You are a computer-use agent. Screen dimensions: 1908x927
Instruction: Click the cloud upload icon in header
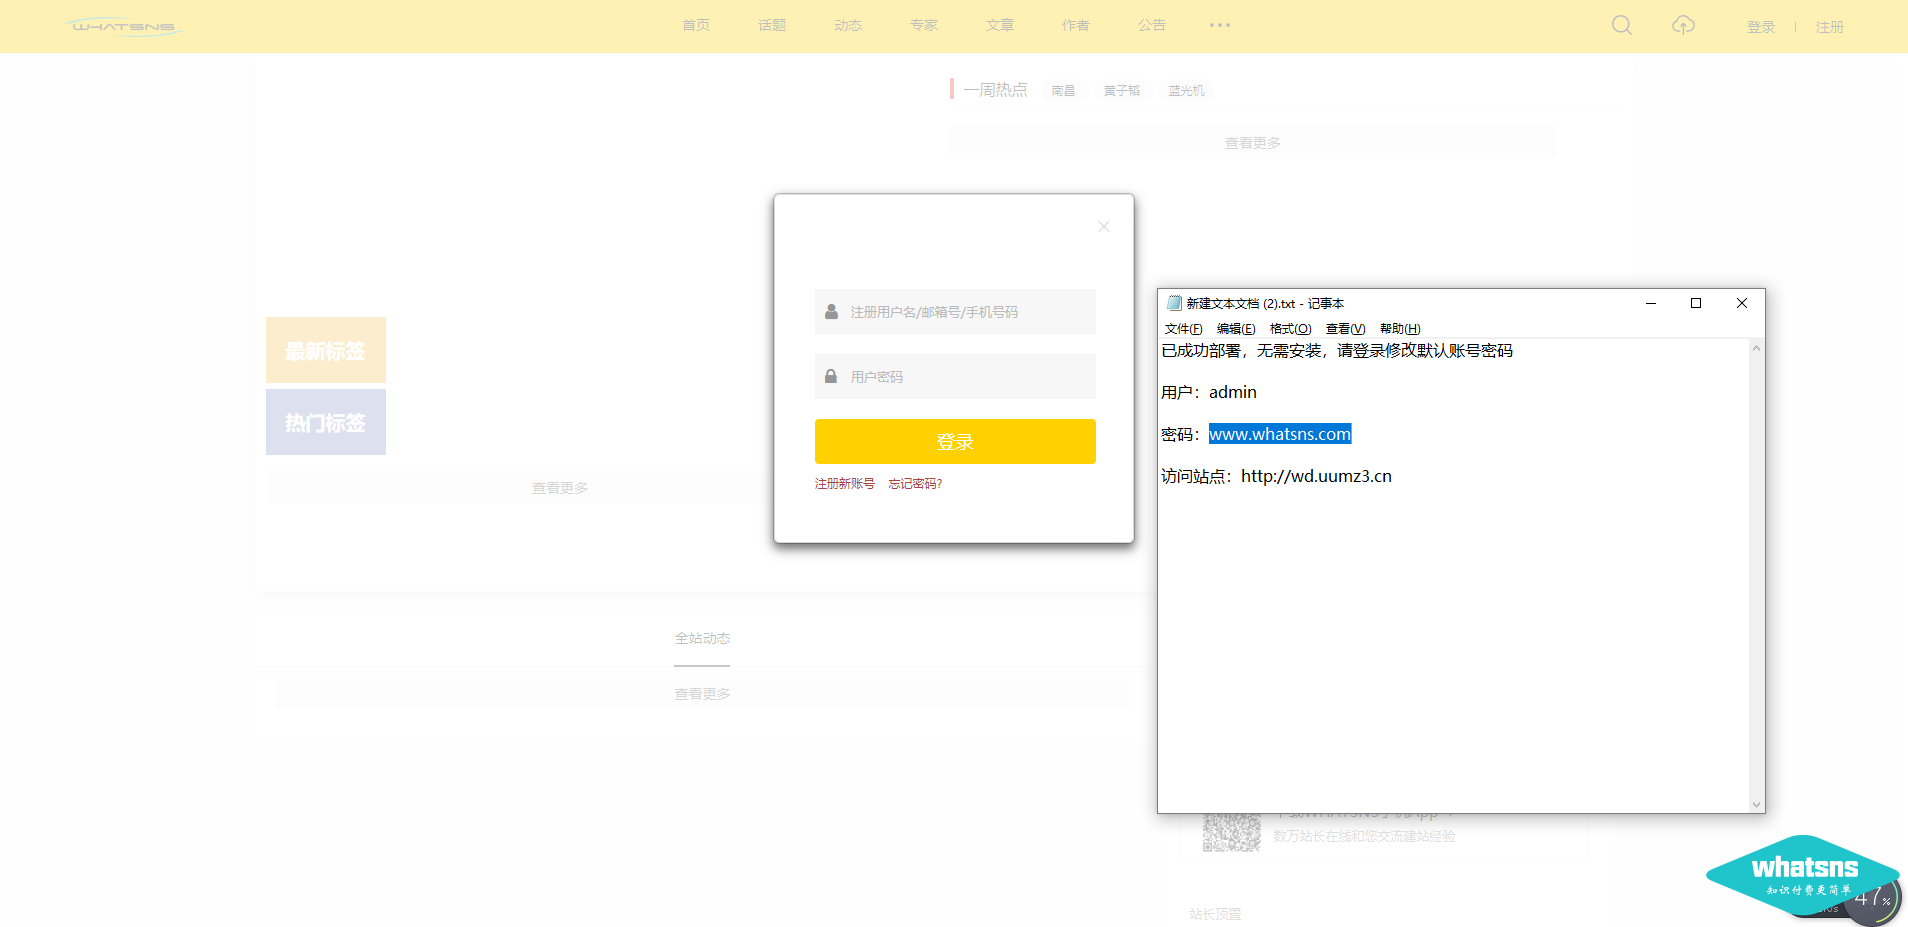coord(1683,25)
